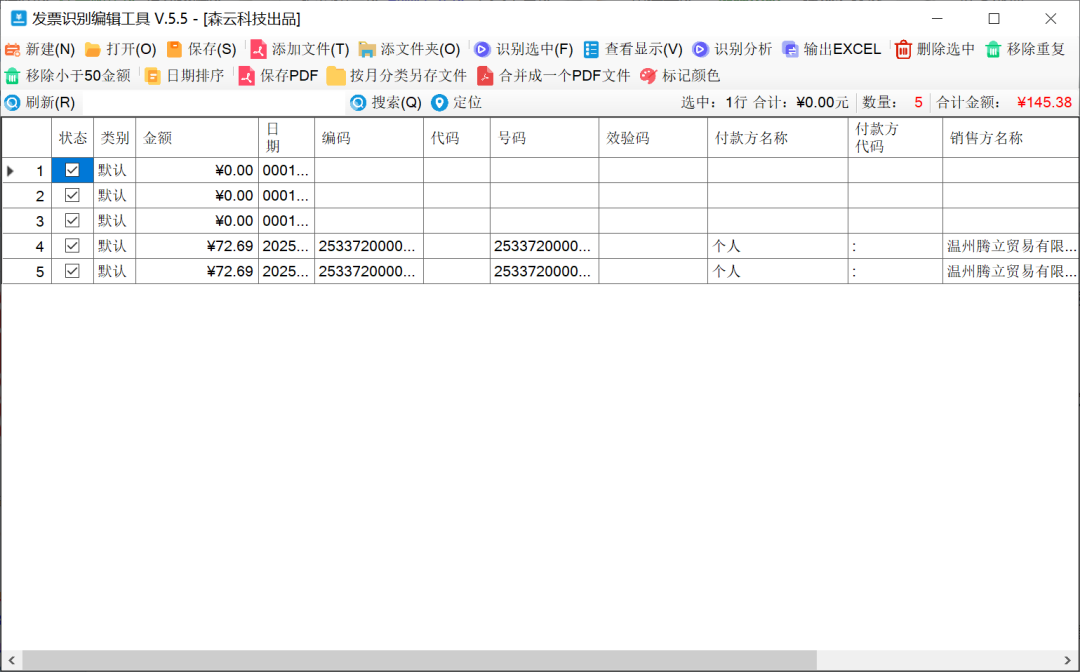
Task: Click the horizontal scrollbar at the bottom
Action: point(420,660)
